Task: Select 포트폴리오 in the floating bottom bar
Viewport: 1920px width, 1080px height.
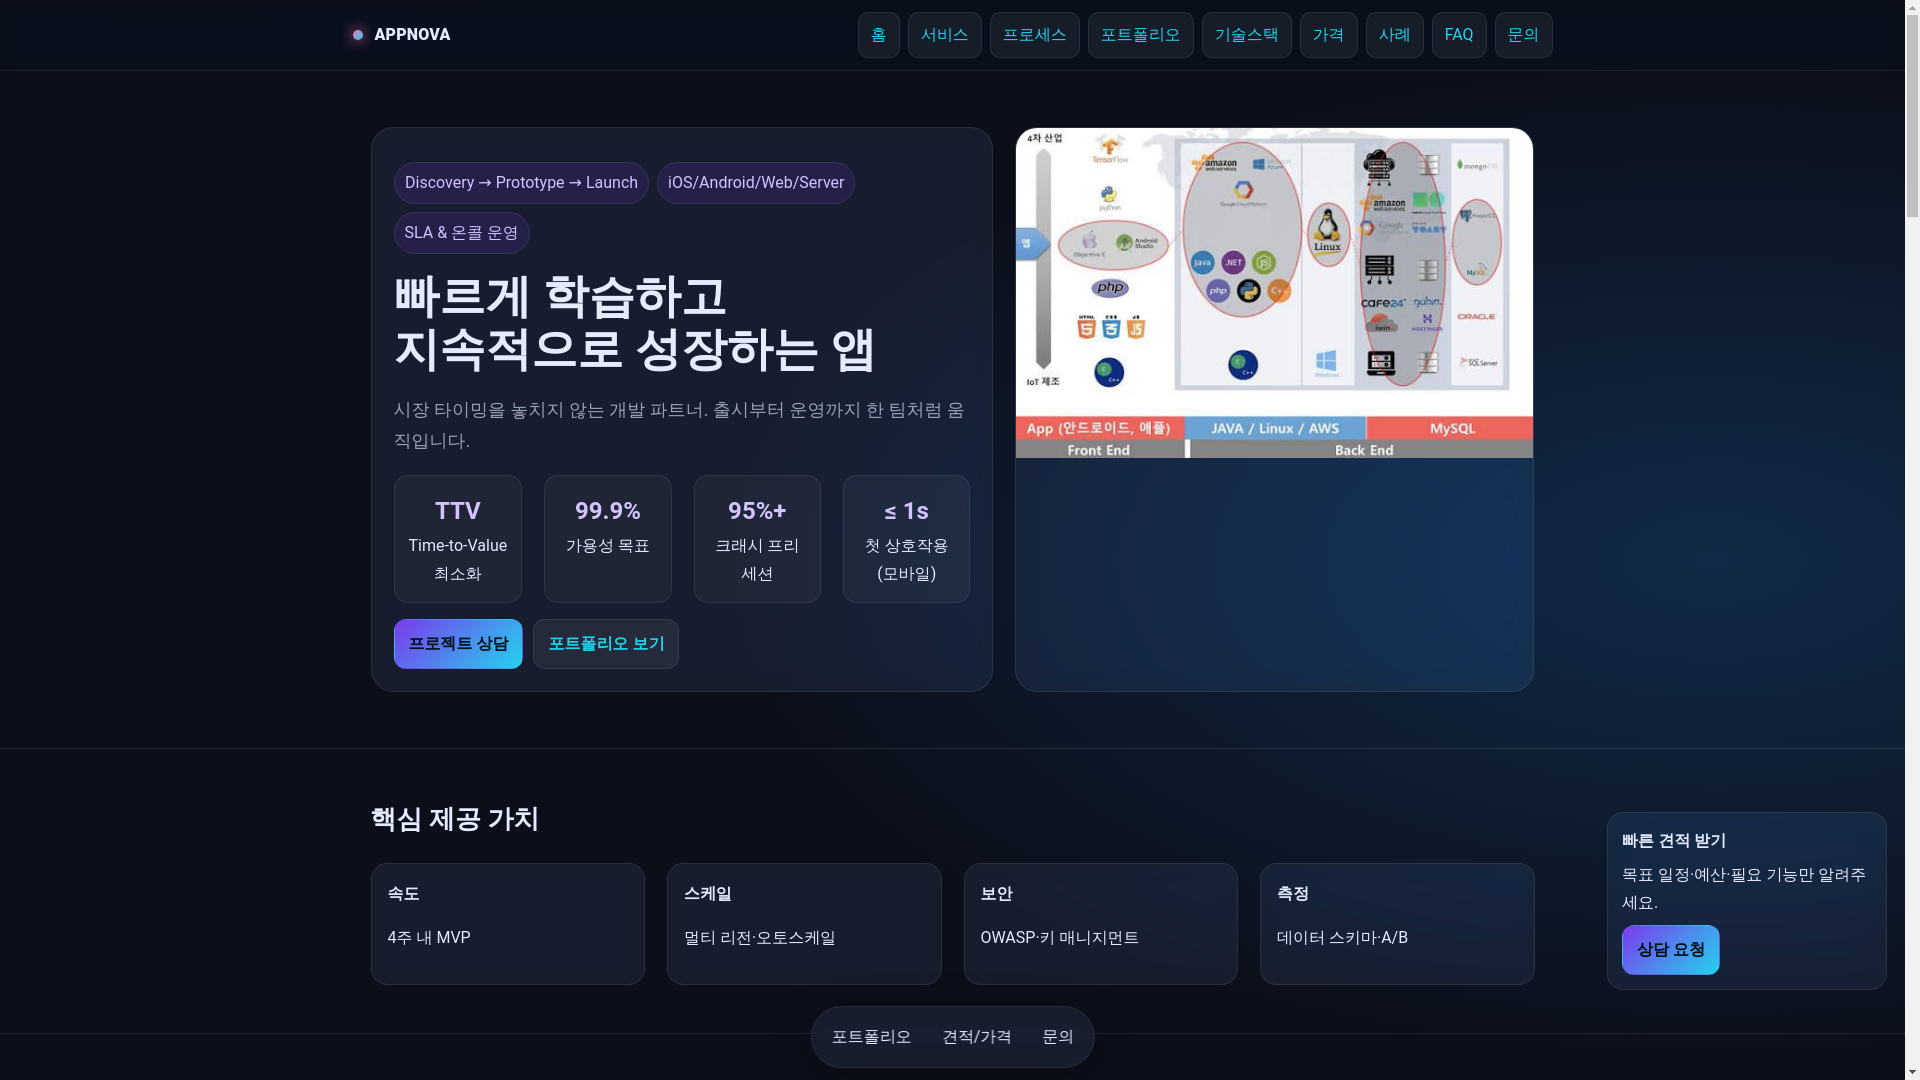Action: pos(872,1037)
